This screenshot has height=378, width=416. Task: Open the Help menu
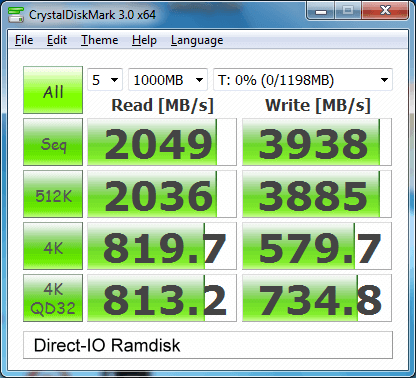tap(144, 40)
